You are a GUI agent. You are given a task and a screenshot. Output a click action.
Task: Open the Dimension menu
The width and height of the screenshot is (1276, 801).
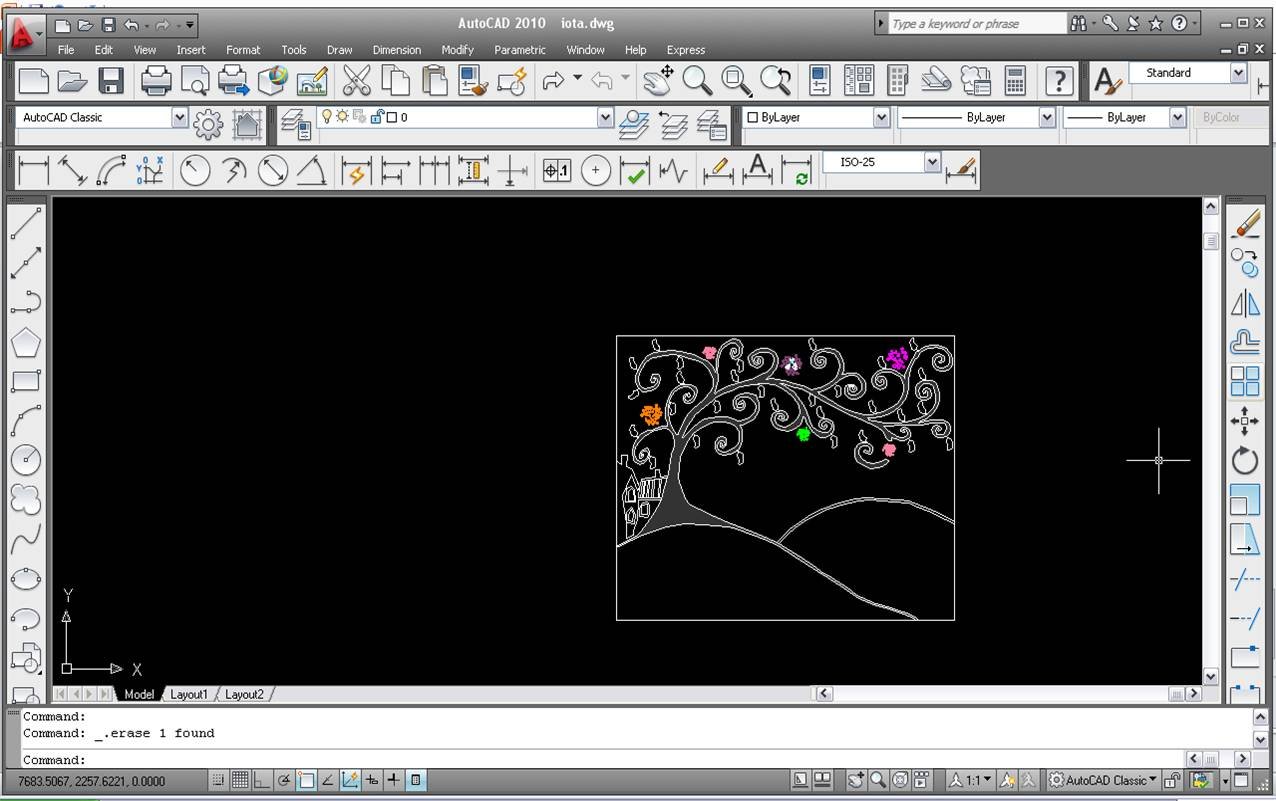(x=397, y=50)
